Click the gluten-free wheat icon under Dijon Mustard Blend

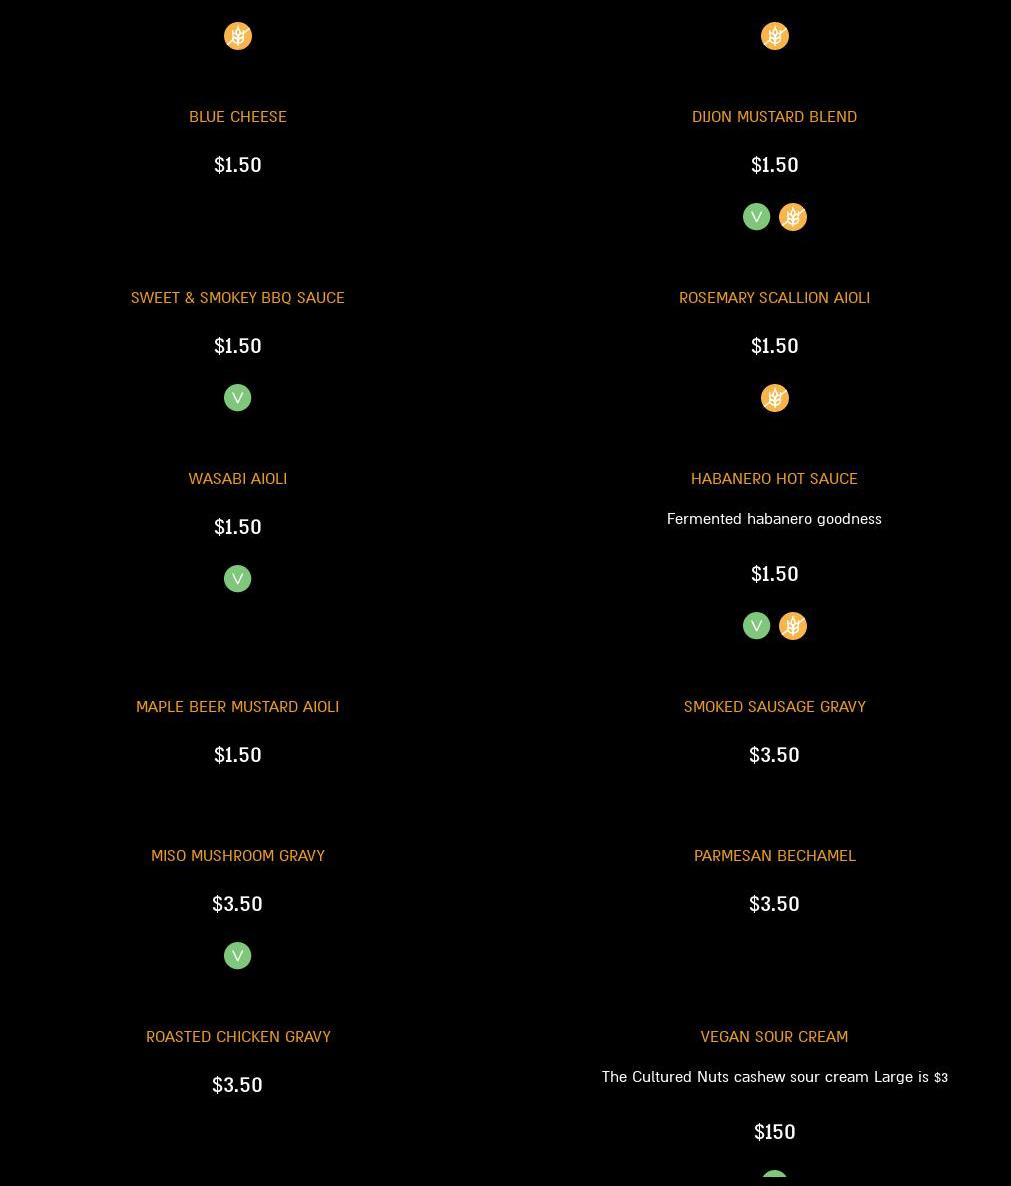pos(793,217)
